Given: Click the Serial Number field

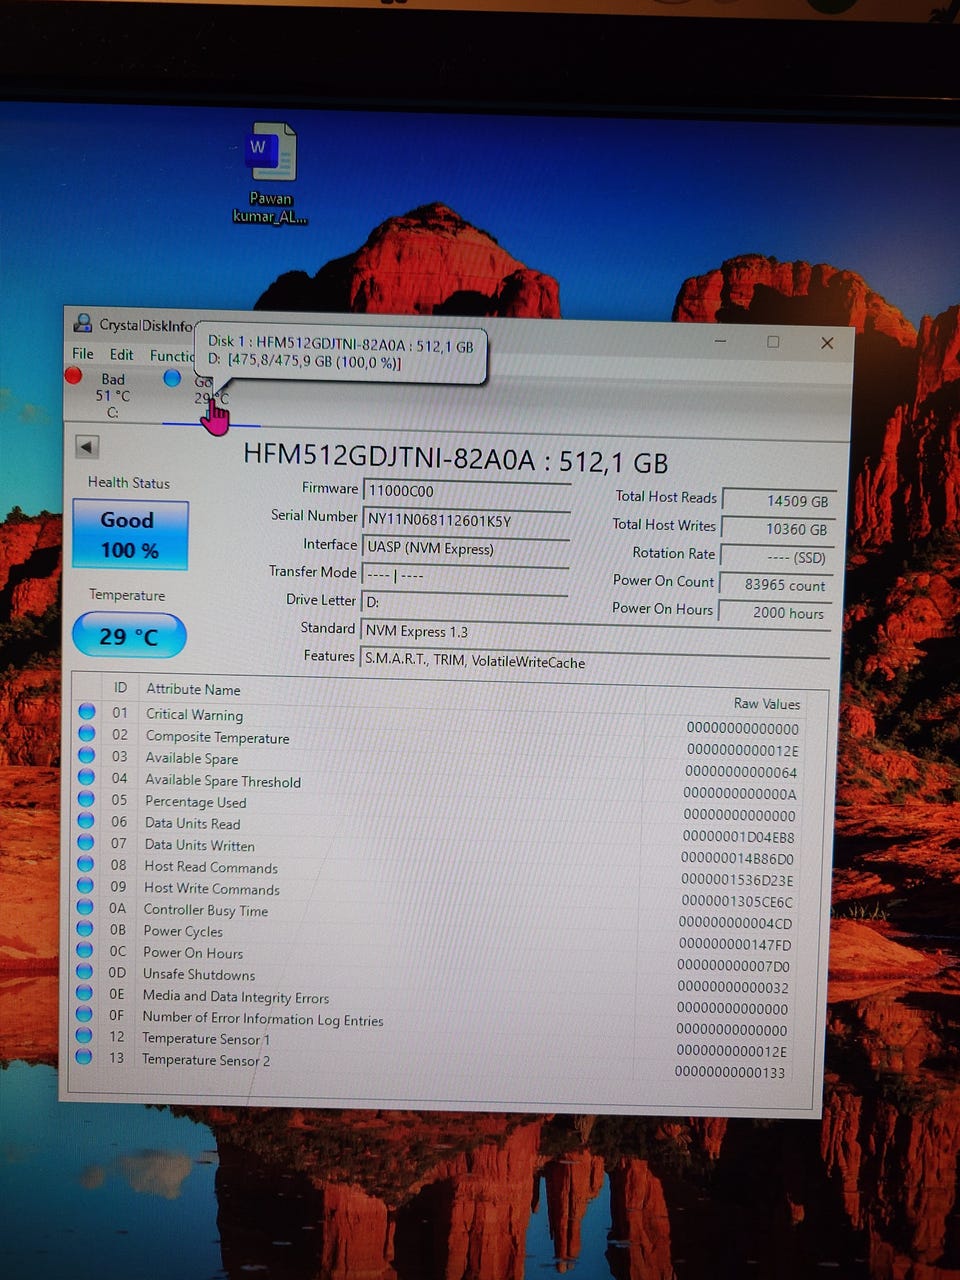Looking at the screenshot, I should coord(466,520).
